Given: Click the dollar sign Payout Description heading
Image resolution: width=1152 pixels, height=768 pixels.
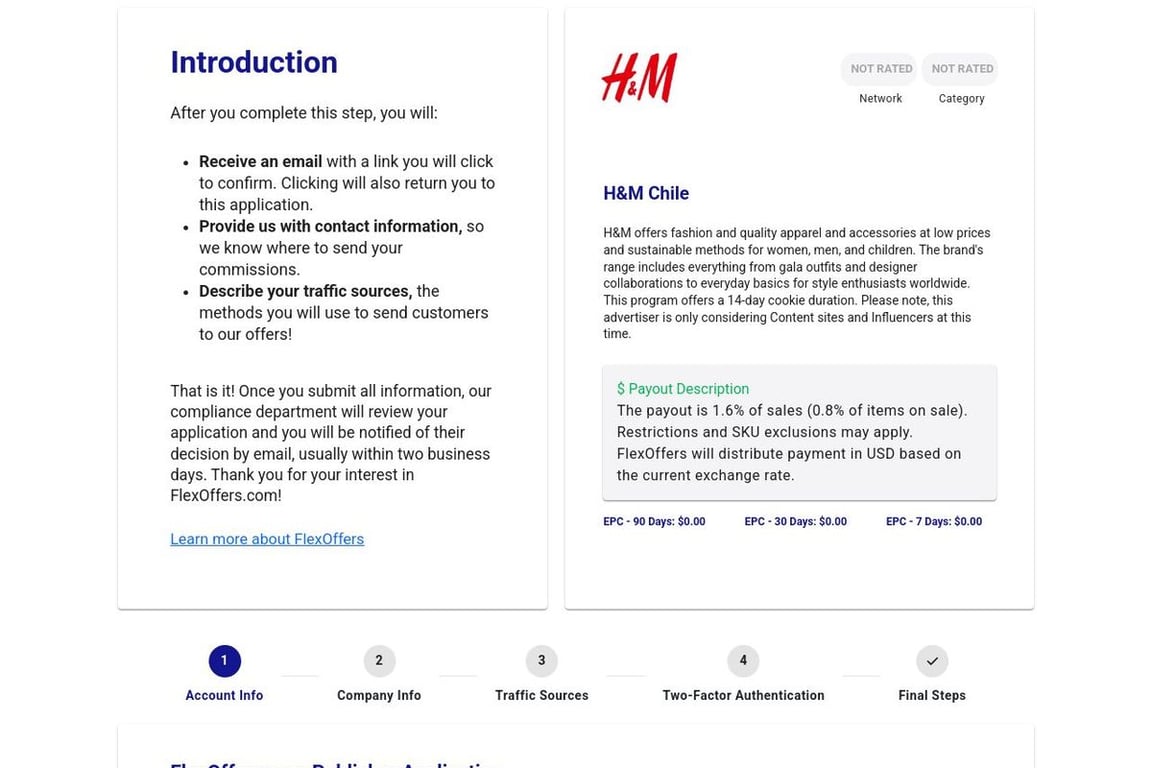Looking at the screenshot, I should [683, 389].
